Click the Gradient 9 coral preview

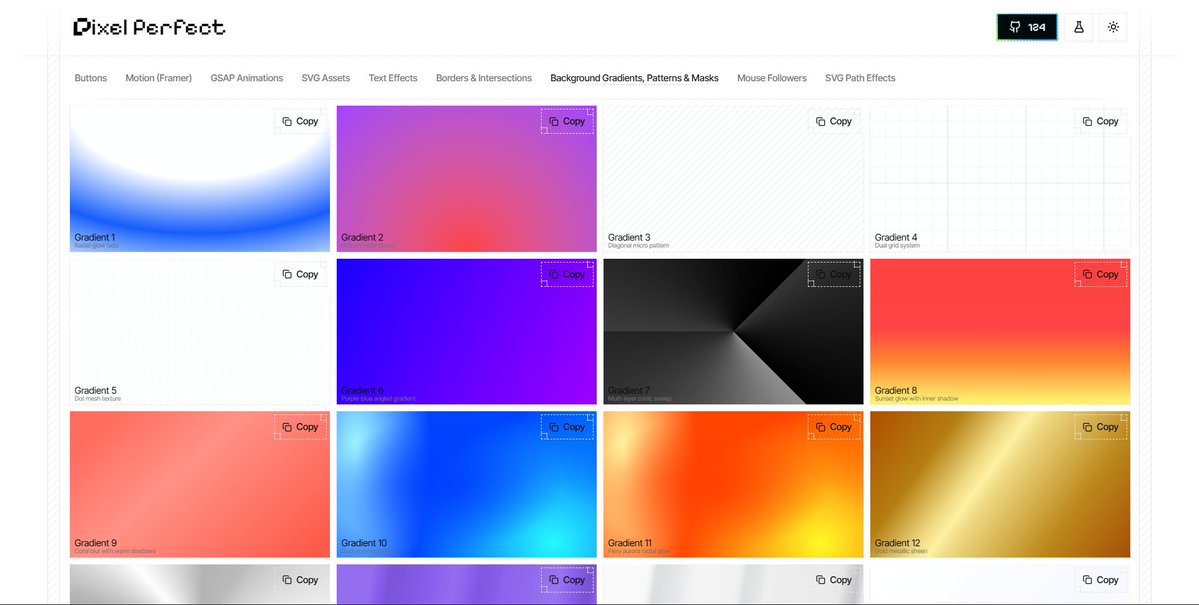tap(200, 485)
